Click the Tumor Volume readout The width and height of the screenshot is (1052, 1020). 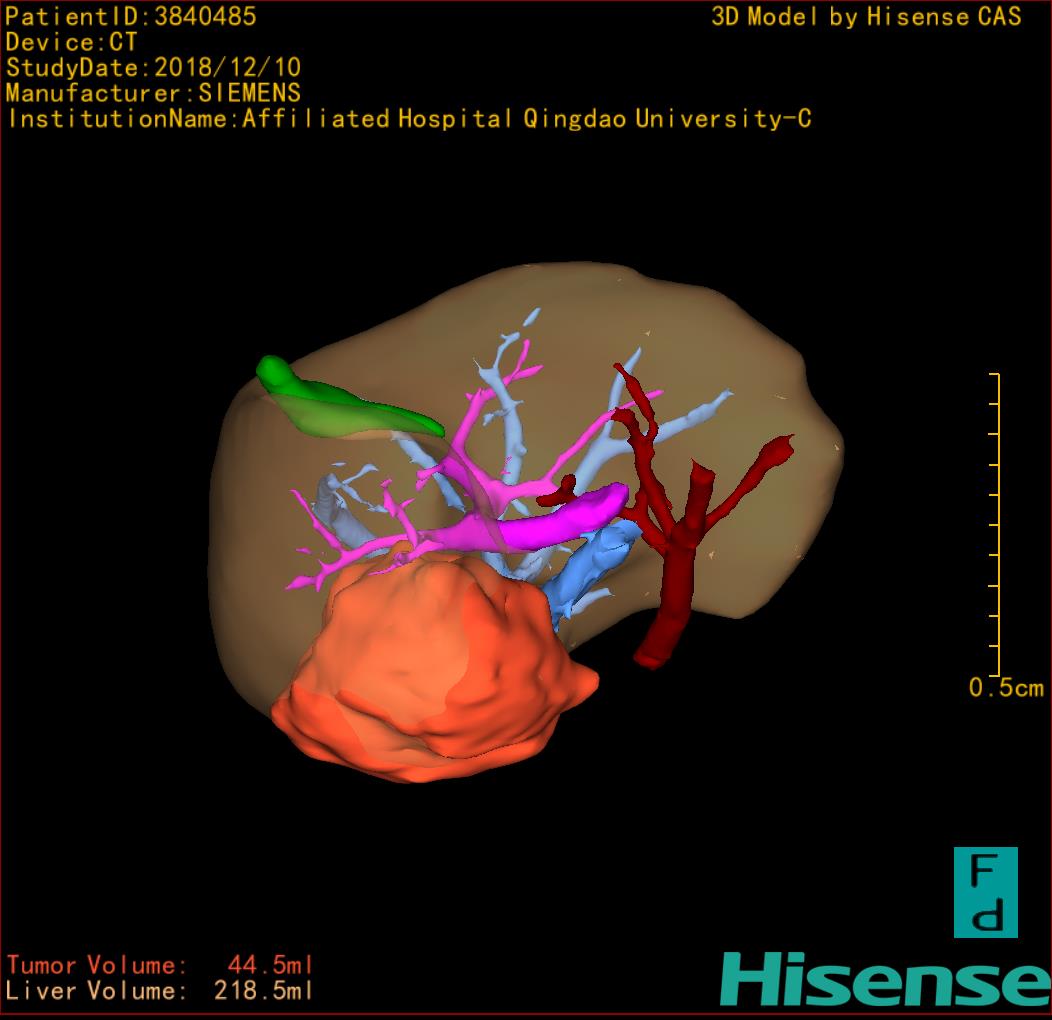(160, 965)
